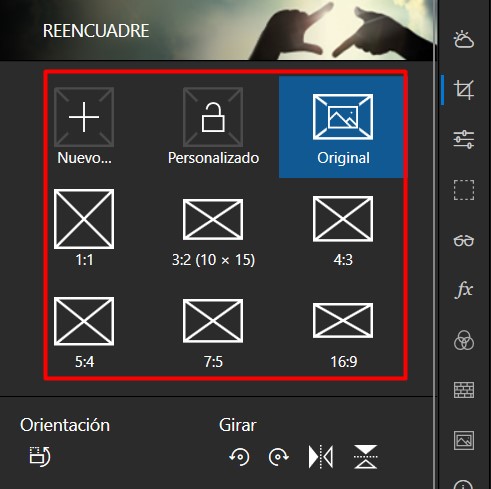Viewport: 491px width, 489px height.
Task: Open the dashed selection area tool
Action: [x=464, y=190]
